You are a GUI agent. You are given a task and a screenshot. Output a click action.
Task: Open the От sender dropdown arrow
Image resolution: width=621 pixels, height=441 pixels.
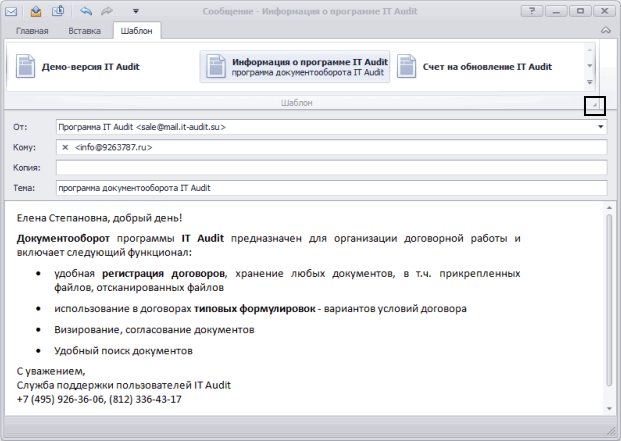(x=600, y=127)
